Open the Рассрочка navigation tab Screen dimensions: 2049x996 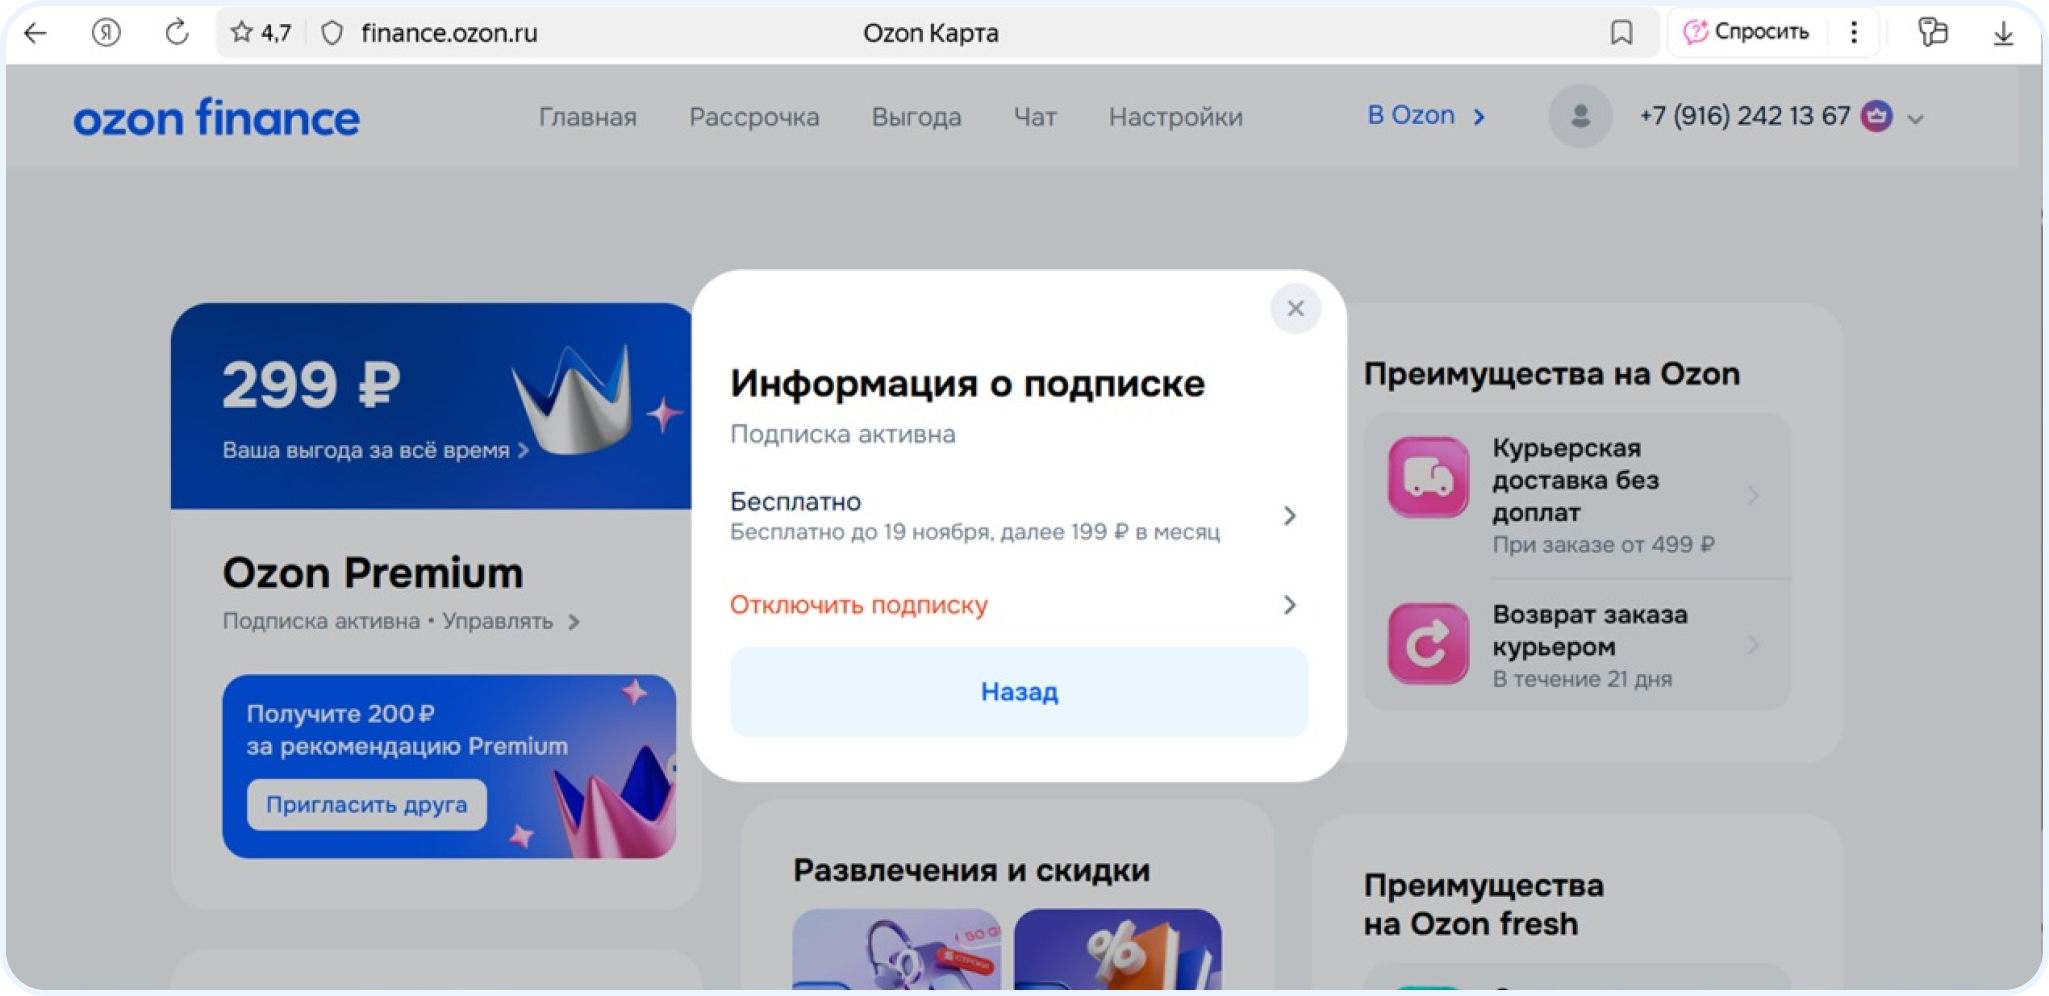coord(754,117)
